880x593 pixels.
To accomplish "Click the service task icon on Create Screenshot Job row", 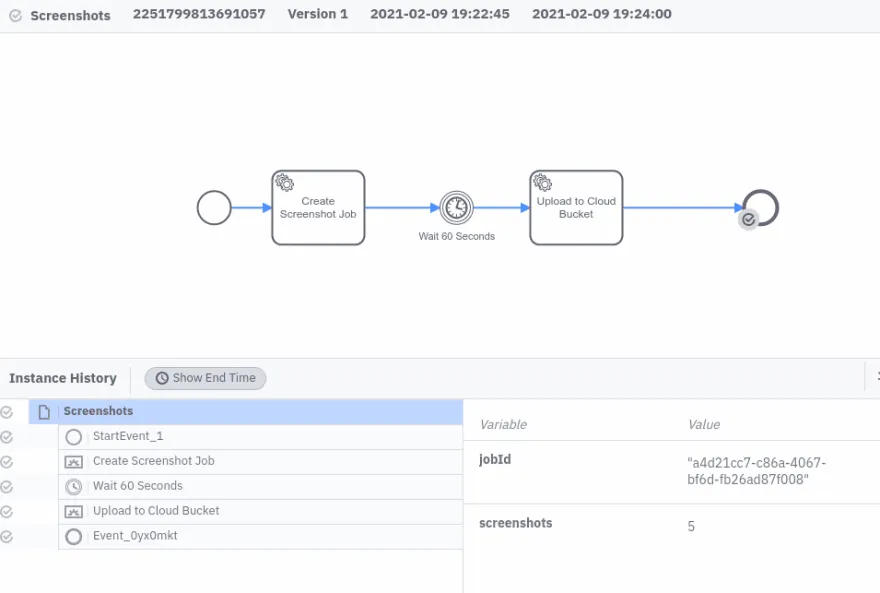I will tap(72, 461).
